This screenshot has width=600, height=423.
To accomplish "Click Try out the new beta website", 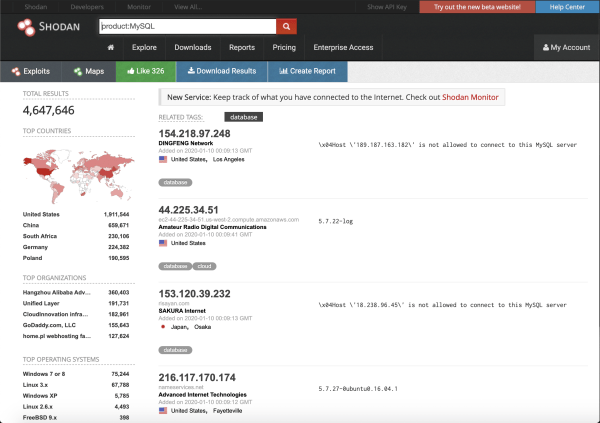I will pos(477,7).
